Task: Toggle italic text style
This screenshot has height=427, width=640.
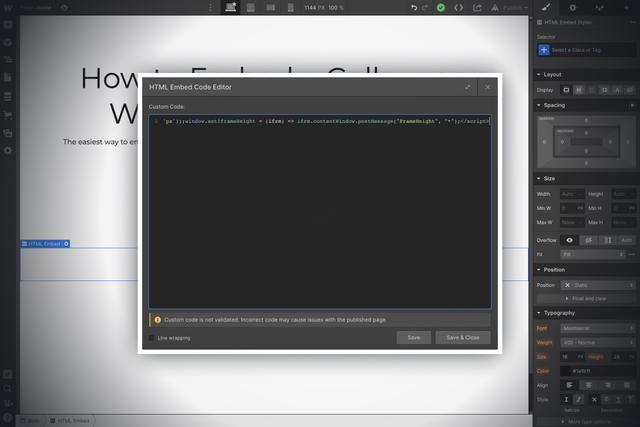Action: (579, 400)
